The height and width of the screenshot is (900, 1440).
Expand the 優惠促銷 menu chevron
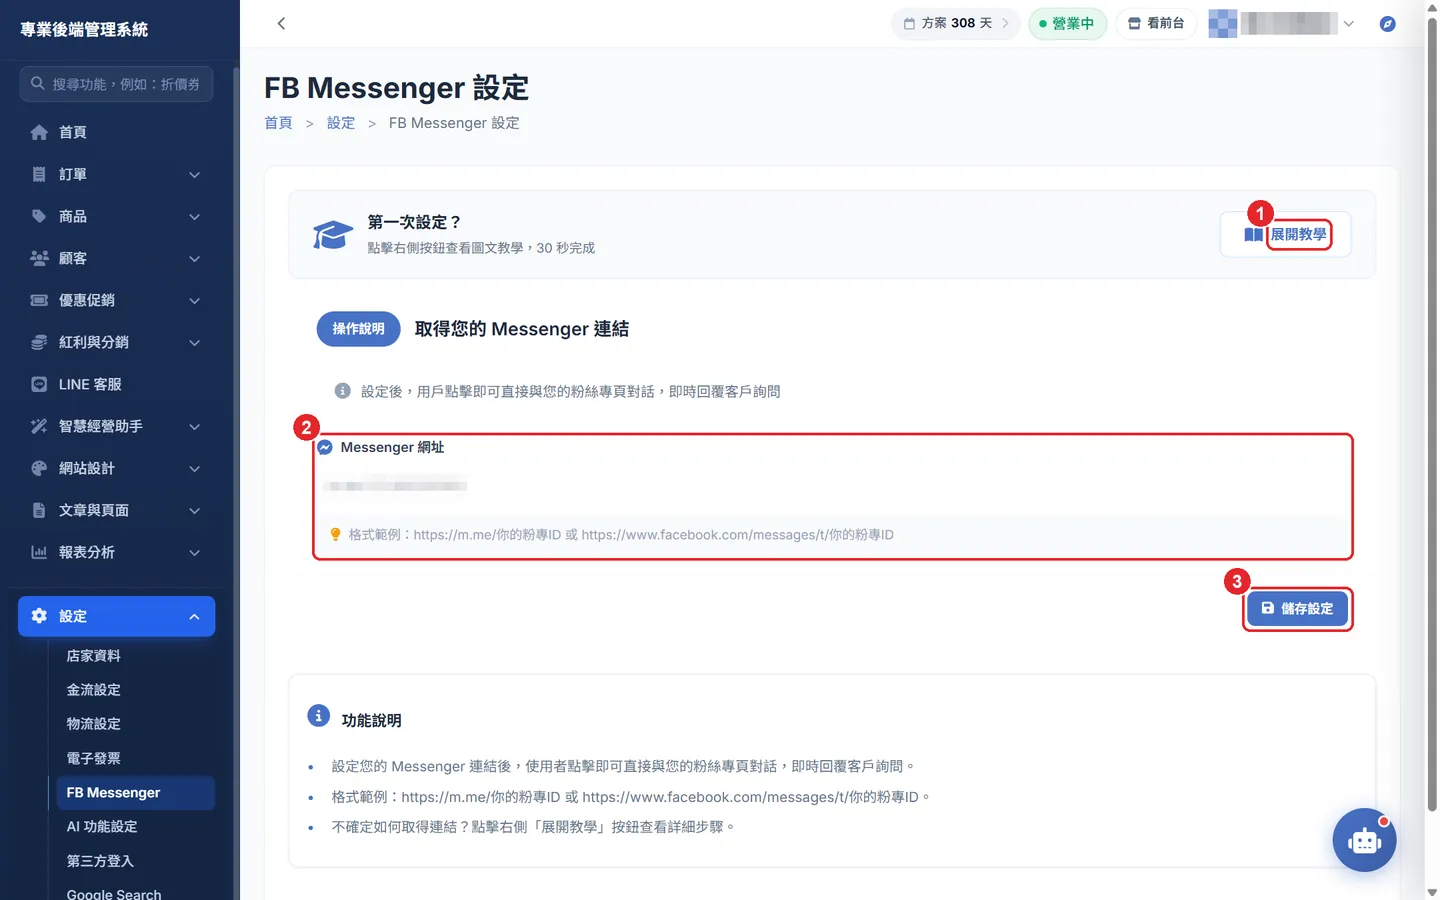[194, 301]
